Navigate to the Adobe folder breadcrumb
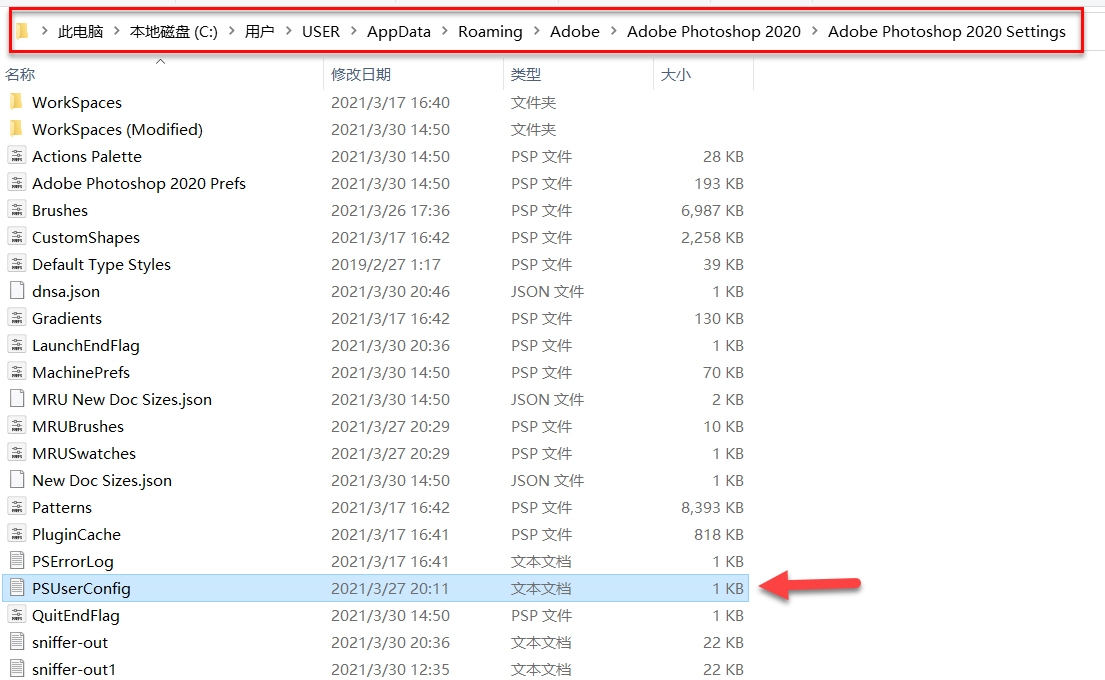This screenshot has width=1105, height=680. click(575, 32)
